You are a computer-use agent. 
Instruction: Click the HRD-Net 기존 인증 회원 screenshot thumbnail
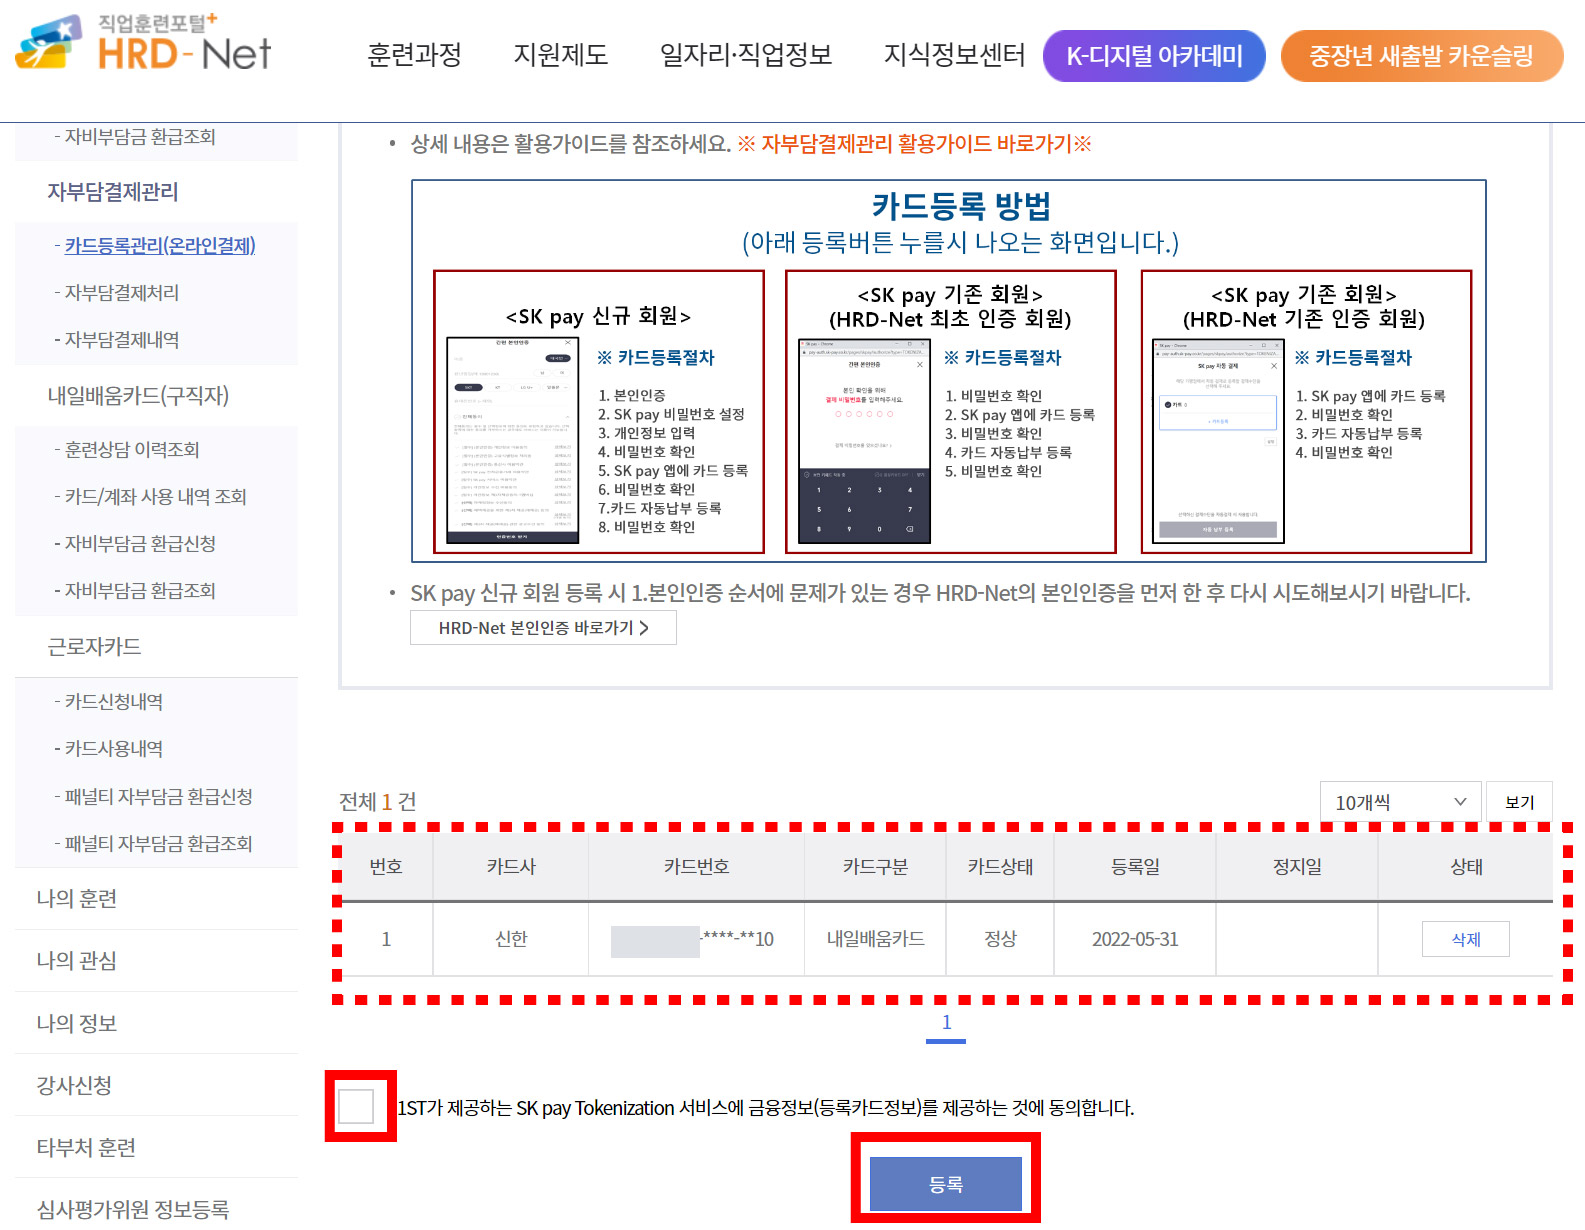(1218, 441)
